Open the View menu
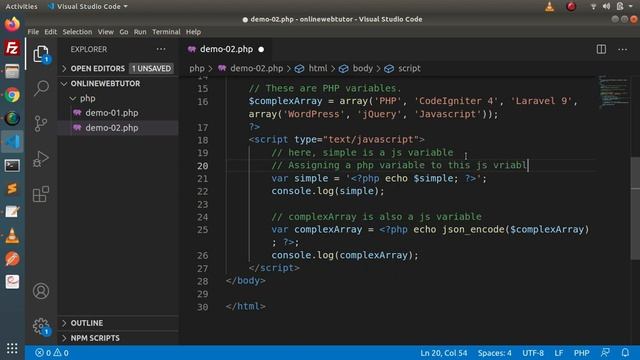The width and height of the screenshot is (640, 360). (x=106, y=32)
